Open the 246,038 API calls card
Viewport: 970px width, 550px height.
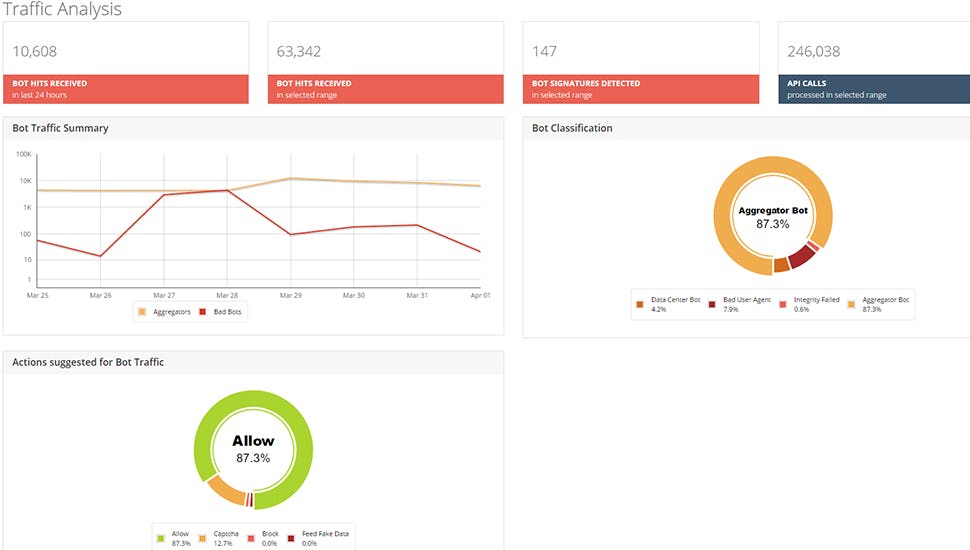pos(873,62)
